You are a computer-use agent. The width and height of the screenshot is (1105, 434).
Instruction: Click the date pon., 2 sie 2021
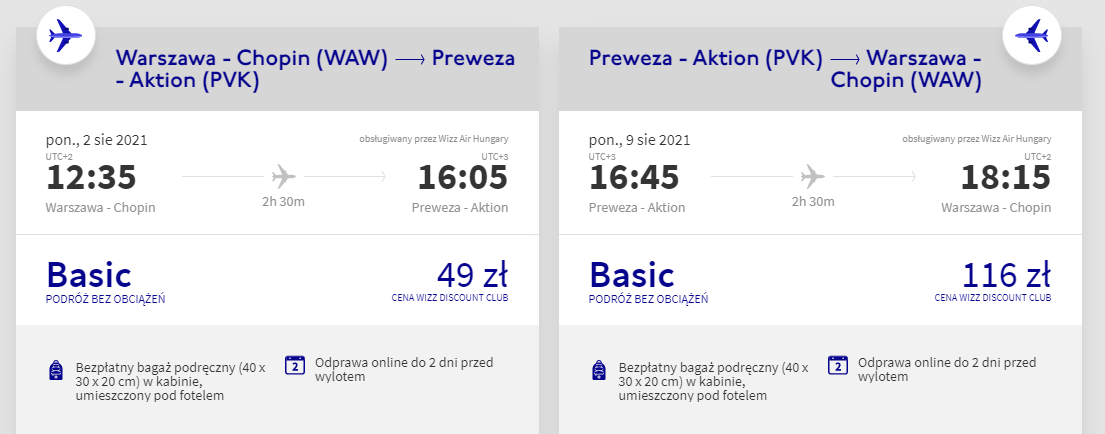pos(97,140)
